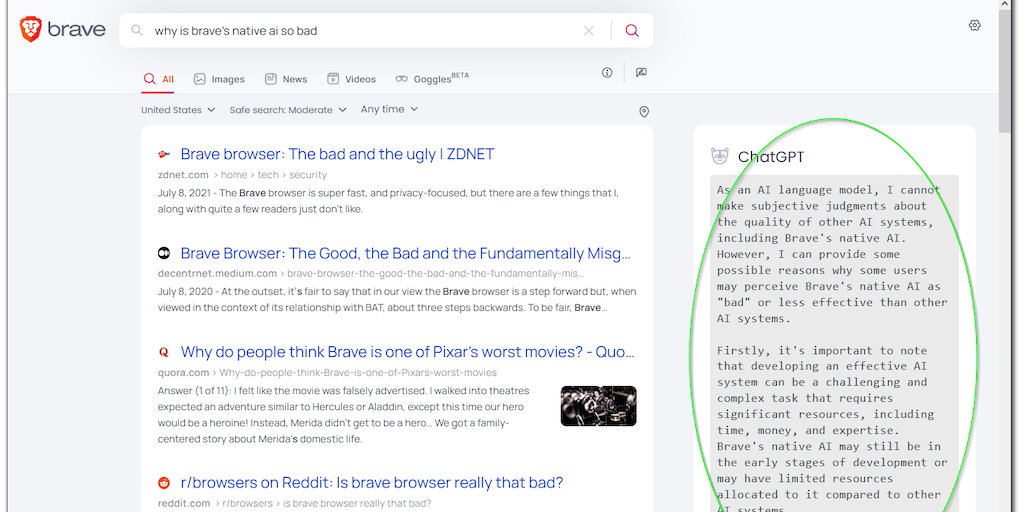The height and width of the screenshot is (512, 1024).
Task: Click the ChatGPT panel robot icon
Action: click(x=720, y=156)
